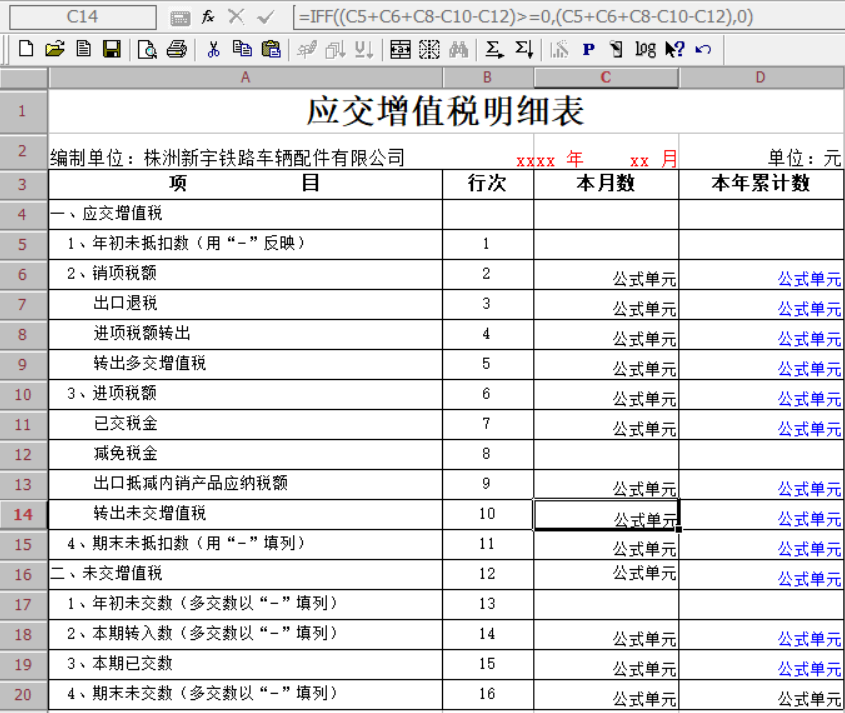Viewport: 845px width, 713px height.
Task: Click black 公式单元 in column D row 20
Action: click(809, 700)
